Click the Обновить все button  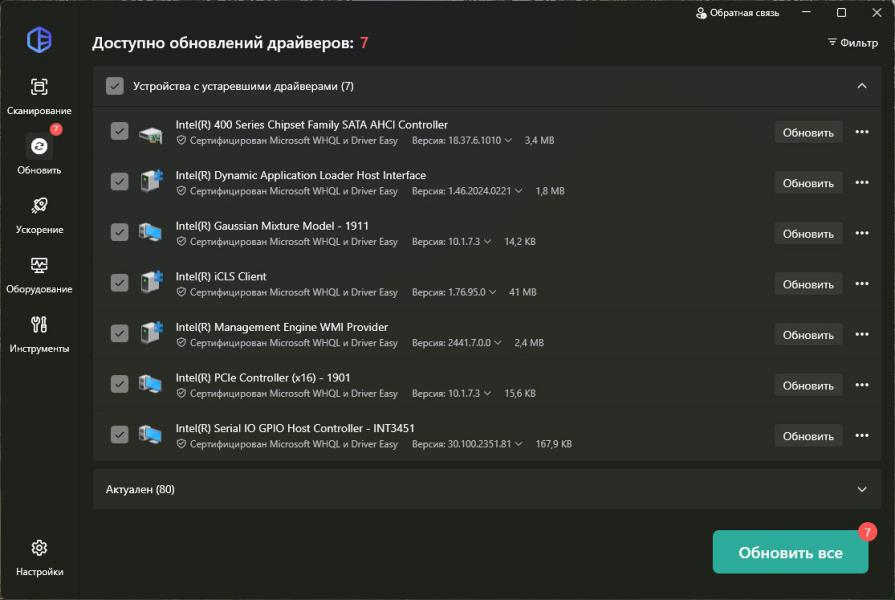[x=790, y=552]
